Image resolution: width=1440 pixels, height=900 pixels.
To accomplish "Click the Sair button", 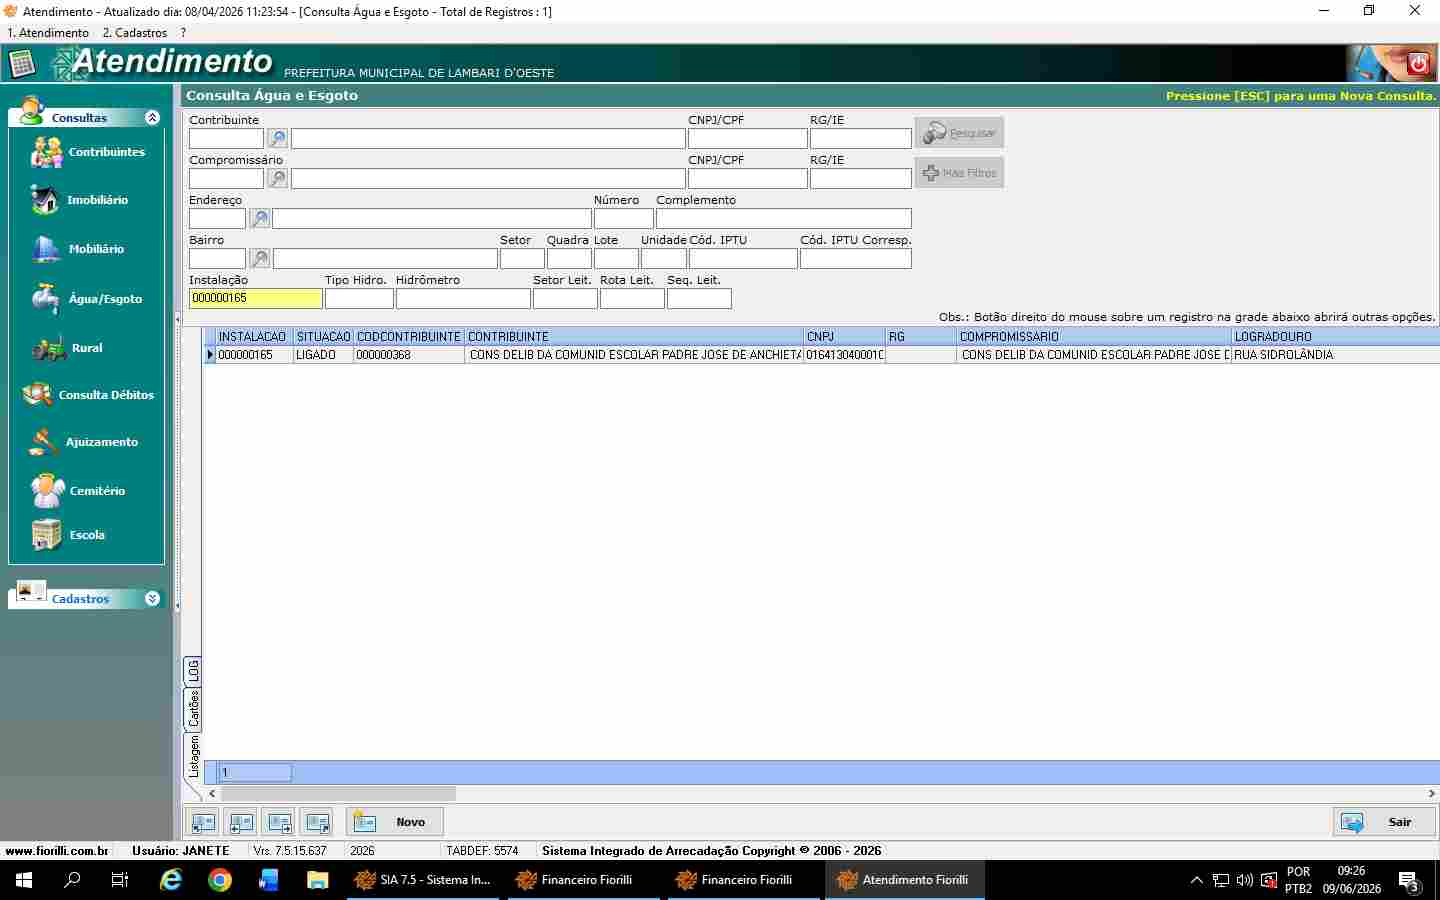I will pyautogui.click(x=1384, y=822).
